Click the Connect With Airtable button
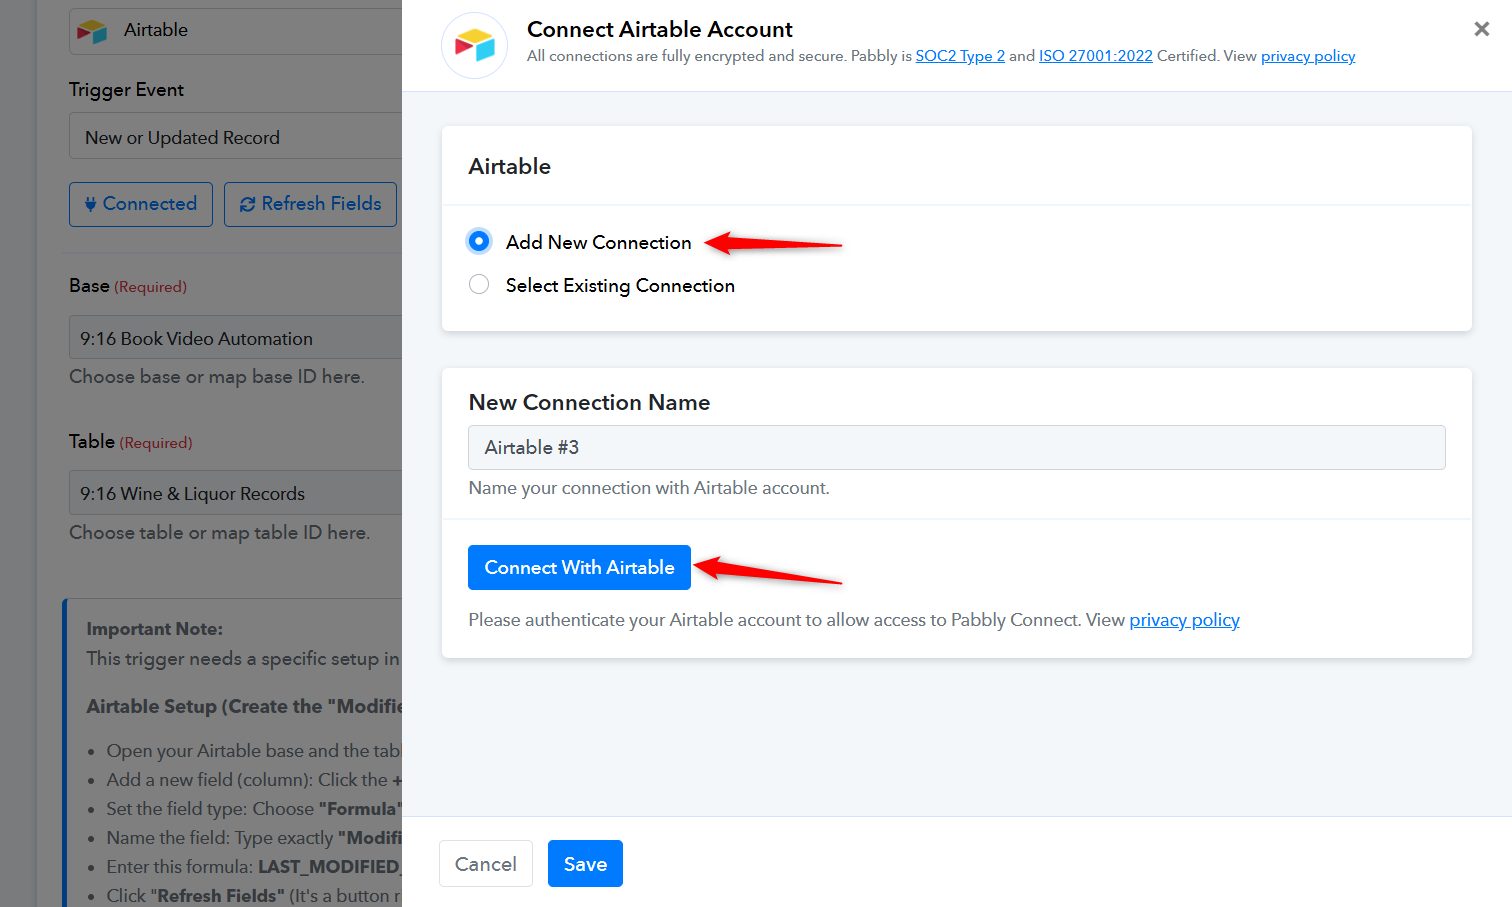 coord(579,567)
